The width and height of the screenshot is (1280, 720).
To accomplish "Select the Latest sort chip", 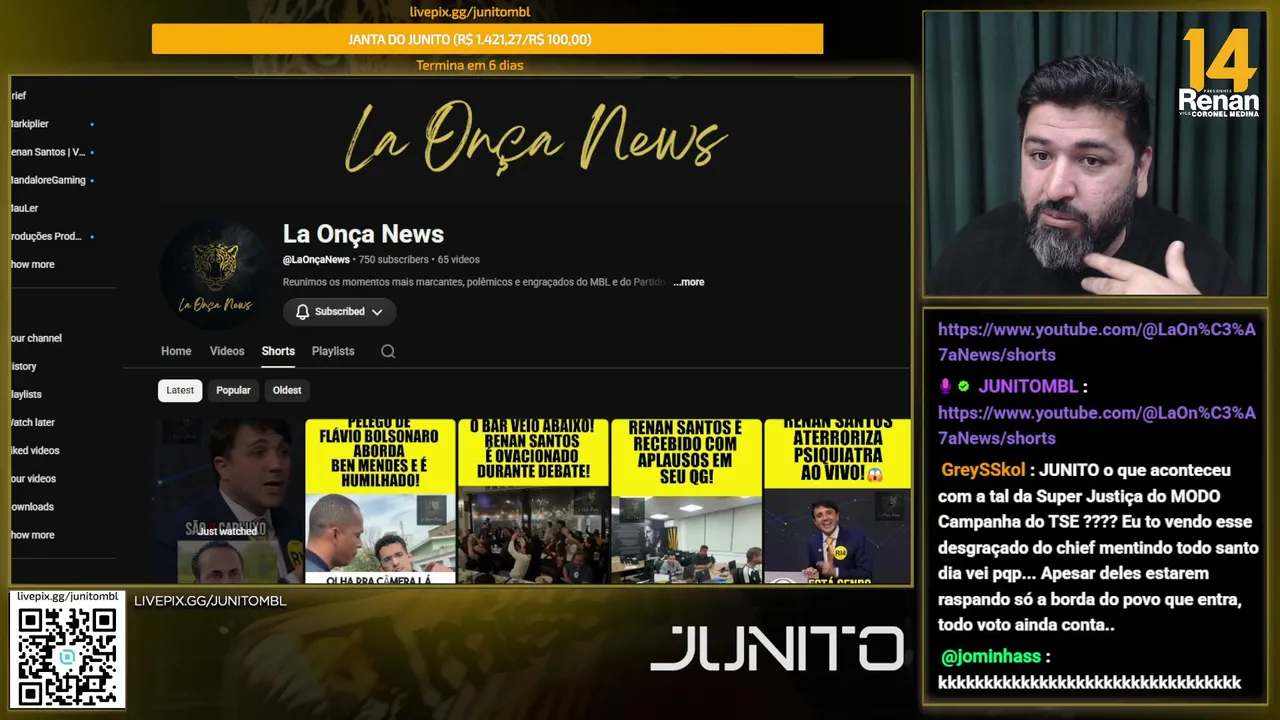I will click(x=180, y=390).
